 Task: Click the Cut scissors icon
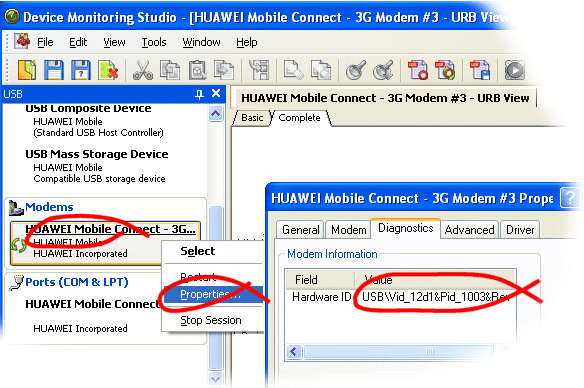pyautogui.click(x=143, y=70)
